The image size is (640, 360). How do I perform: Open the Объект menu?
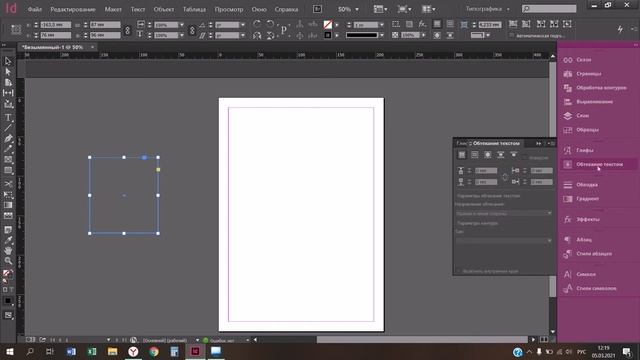[x=164, y=9]
